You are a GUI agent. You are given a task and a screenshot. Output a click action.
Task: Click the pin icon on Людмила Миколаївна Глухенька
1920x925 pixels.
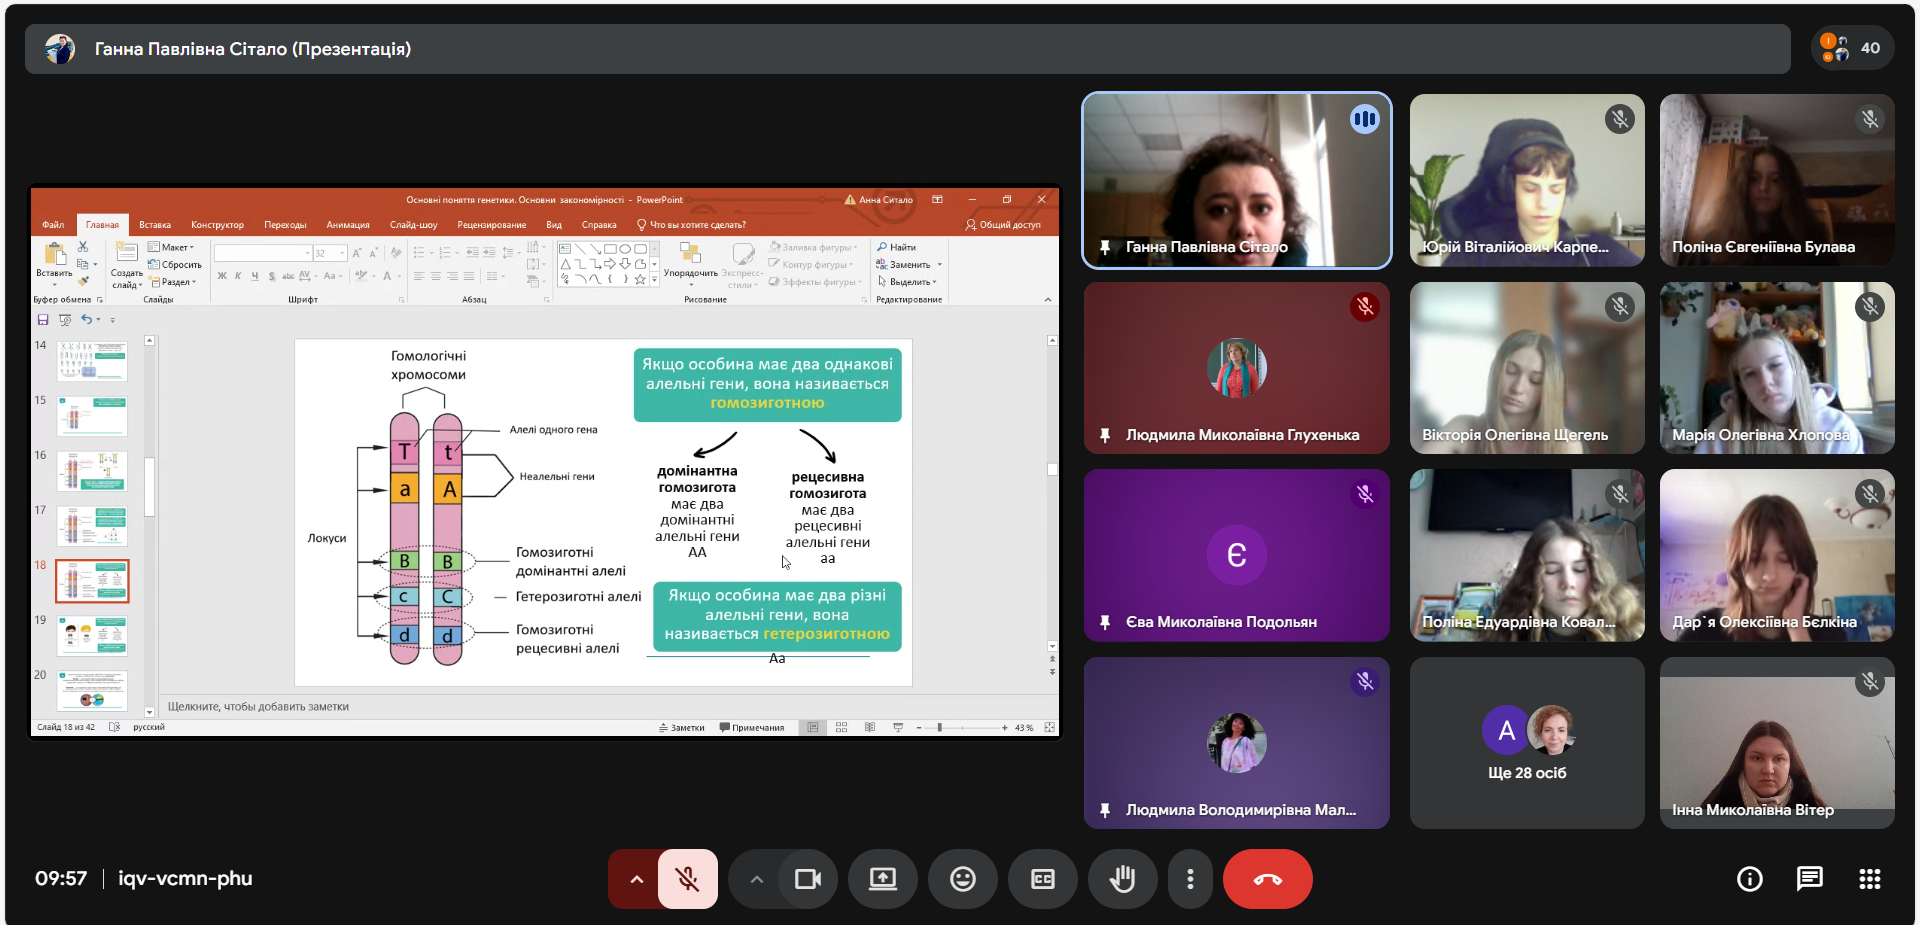1105,435
